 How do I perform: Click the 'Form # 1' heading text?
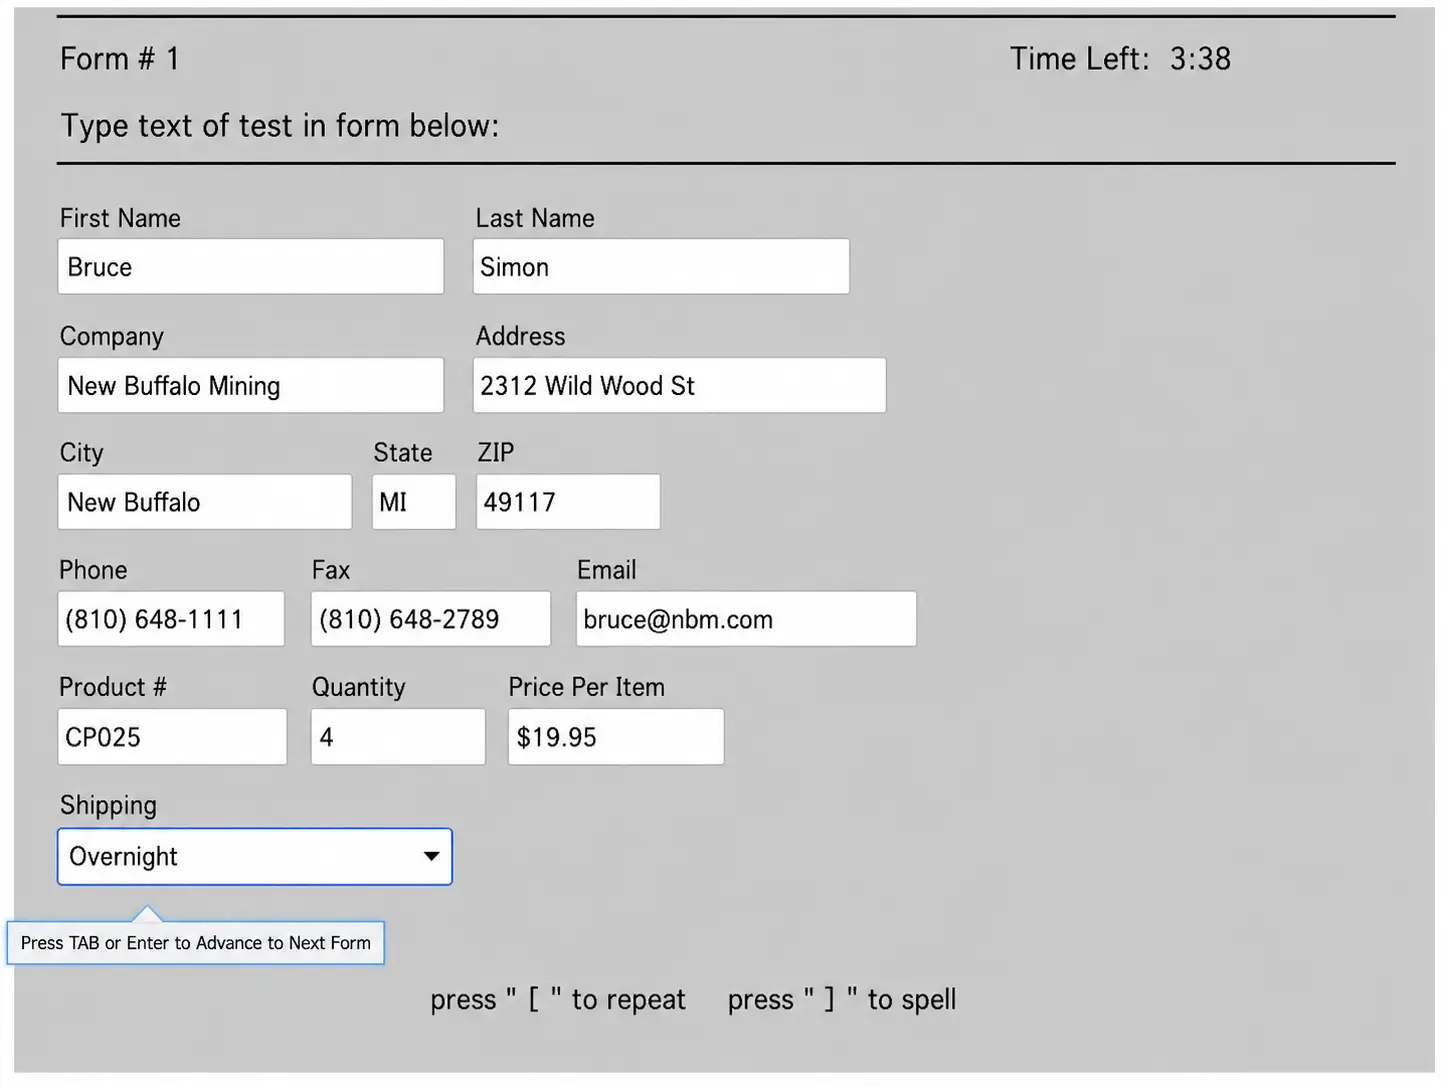120,59
